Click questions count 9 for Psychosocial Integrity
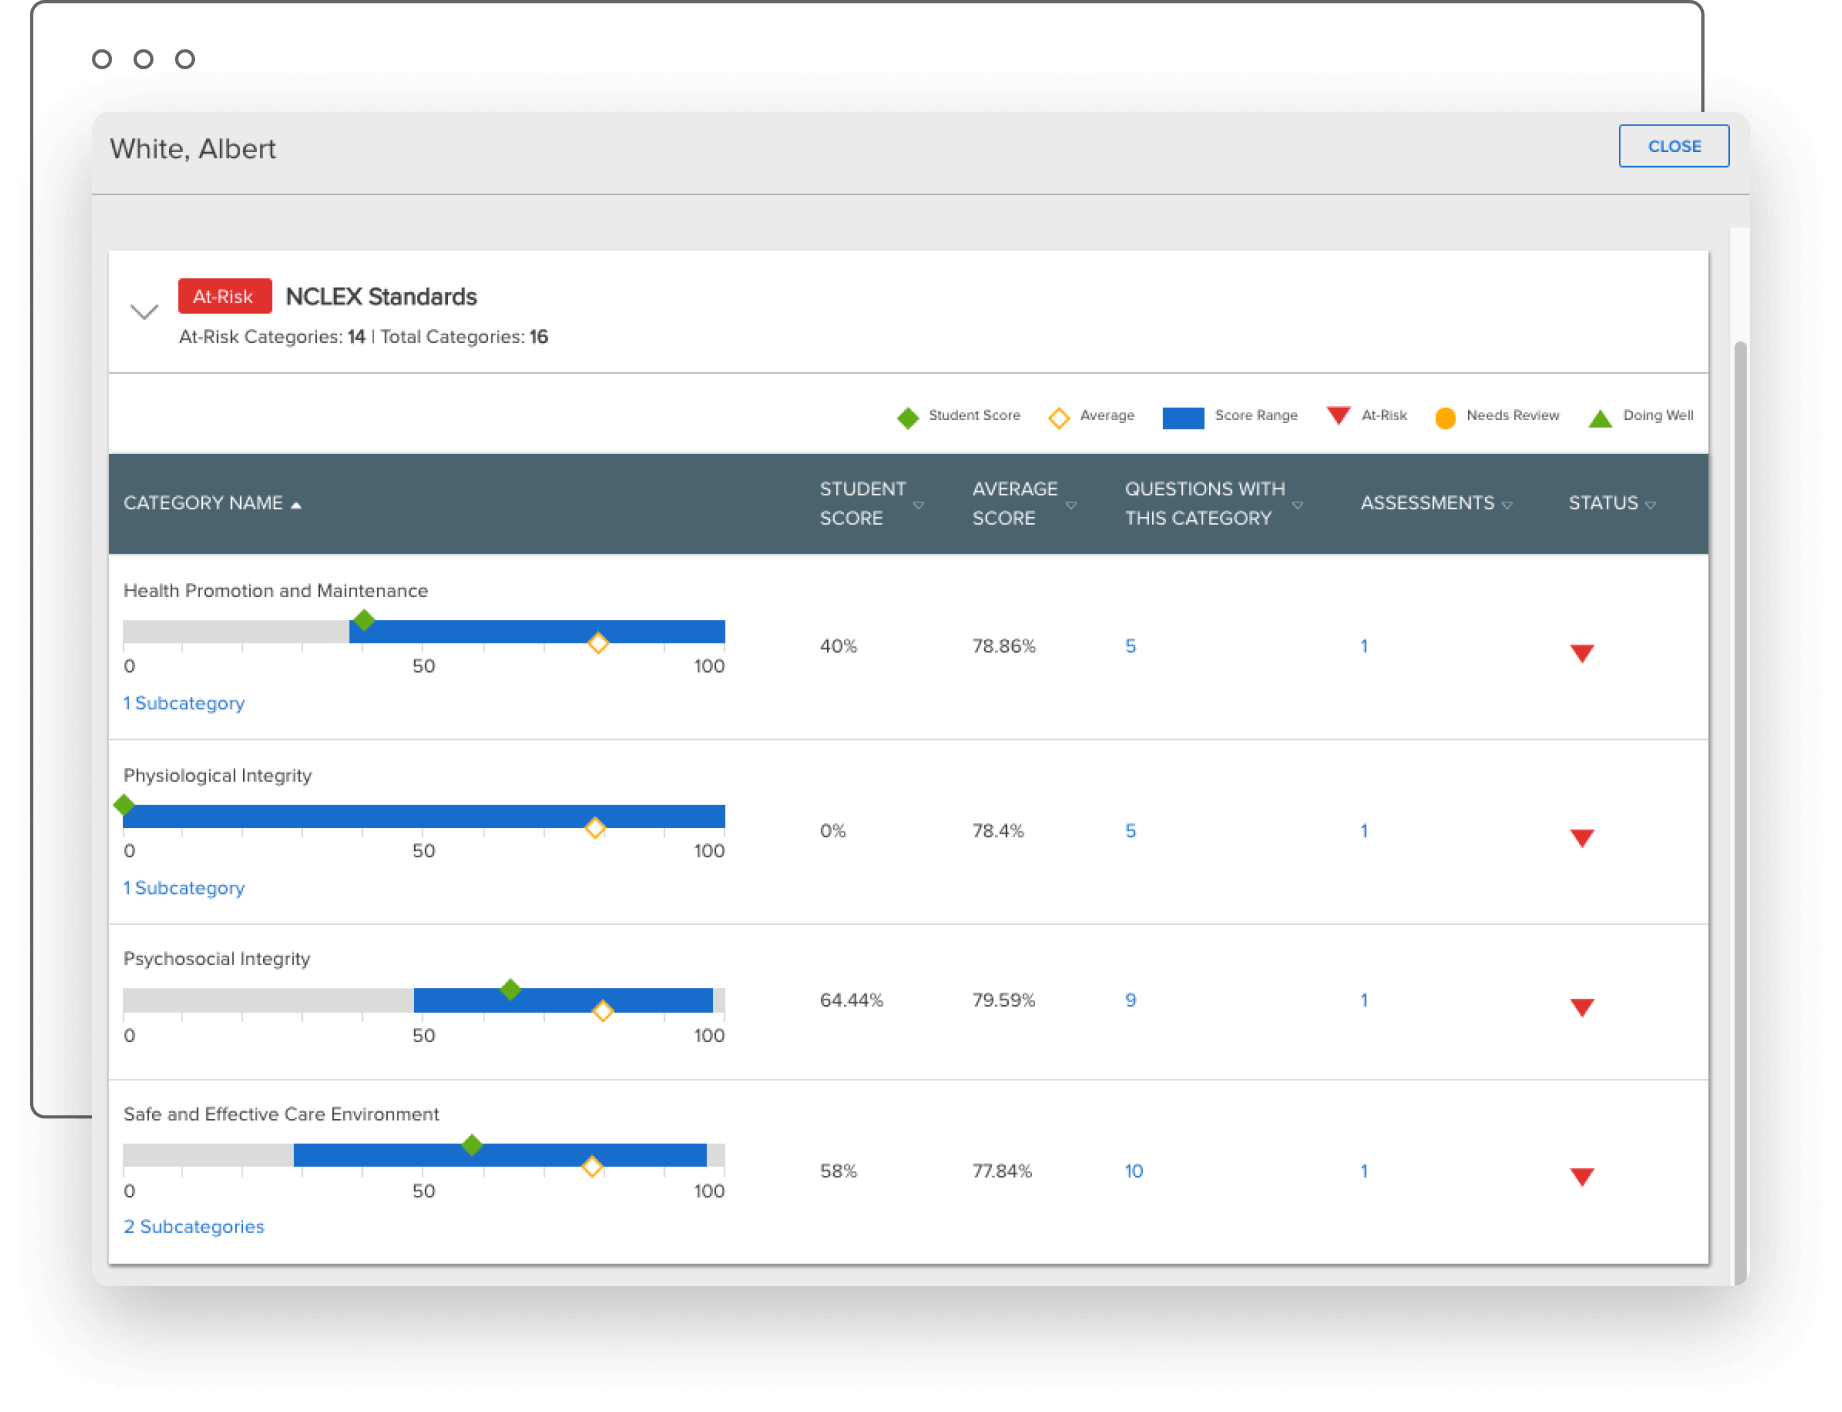 point(1130,1000)
